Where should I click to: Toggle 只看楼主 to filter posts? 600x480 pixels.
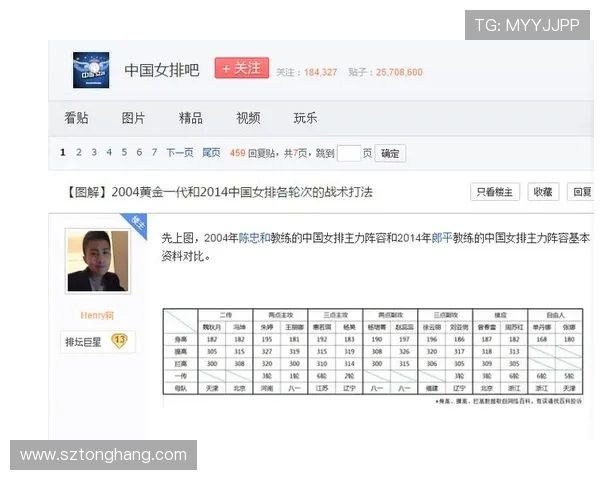coord(494,192)
